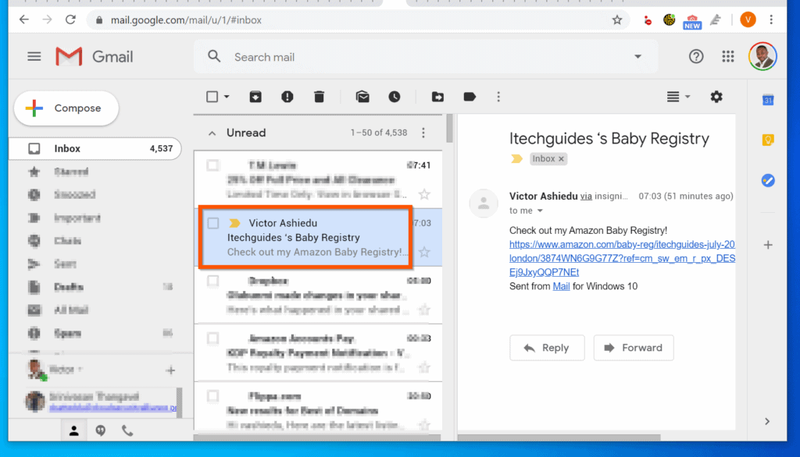Archive the selected conversation
Image resolution: width=800 pixels, height=457 pixels.
pos(256,96)
